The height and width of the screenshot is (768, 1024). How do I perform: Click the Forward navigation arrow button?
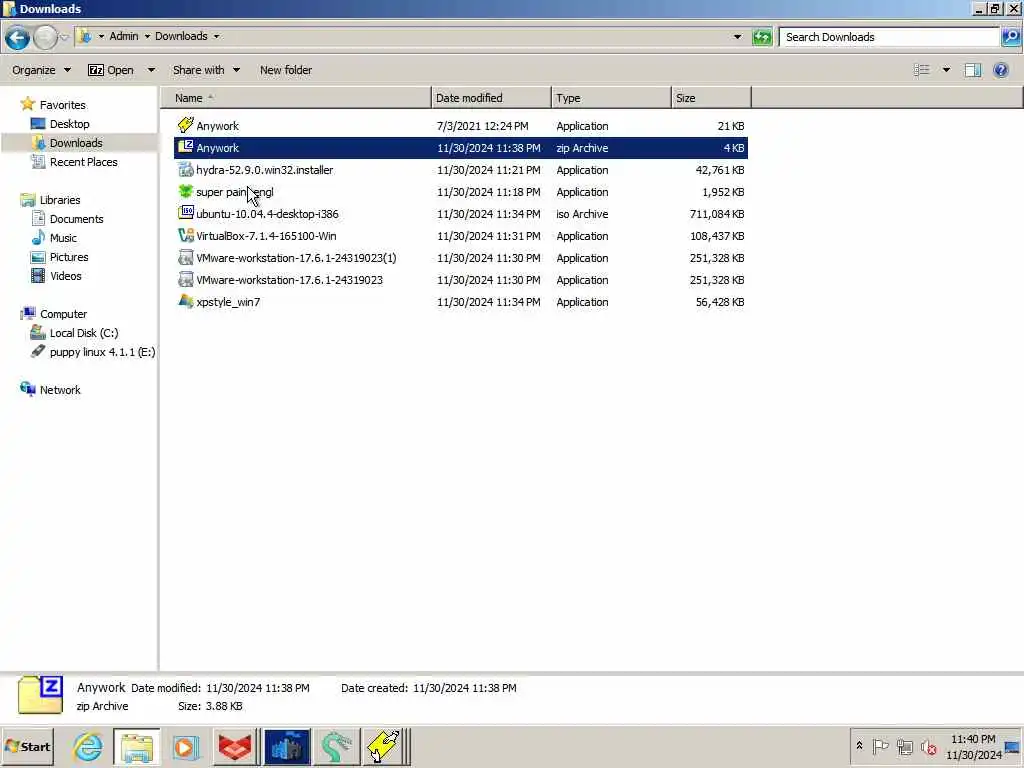pos(45,38)
